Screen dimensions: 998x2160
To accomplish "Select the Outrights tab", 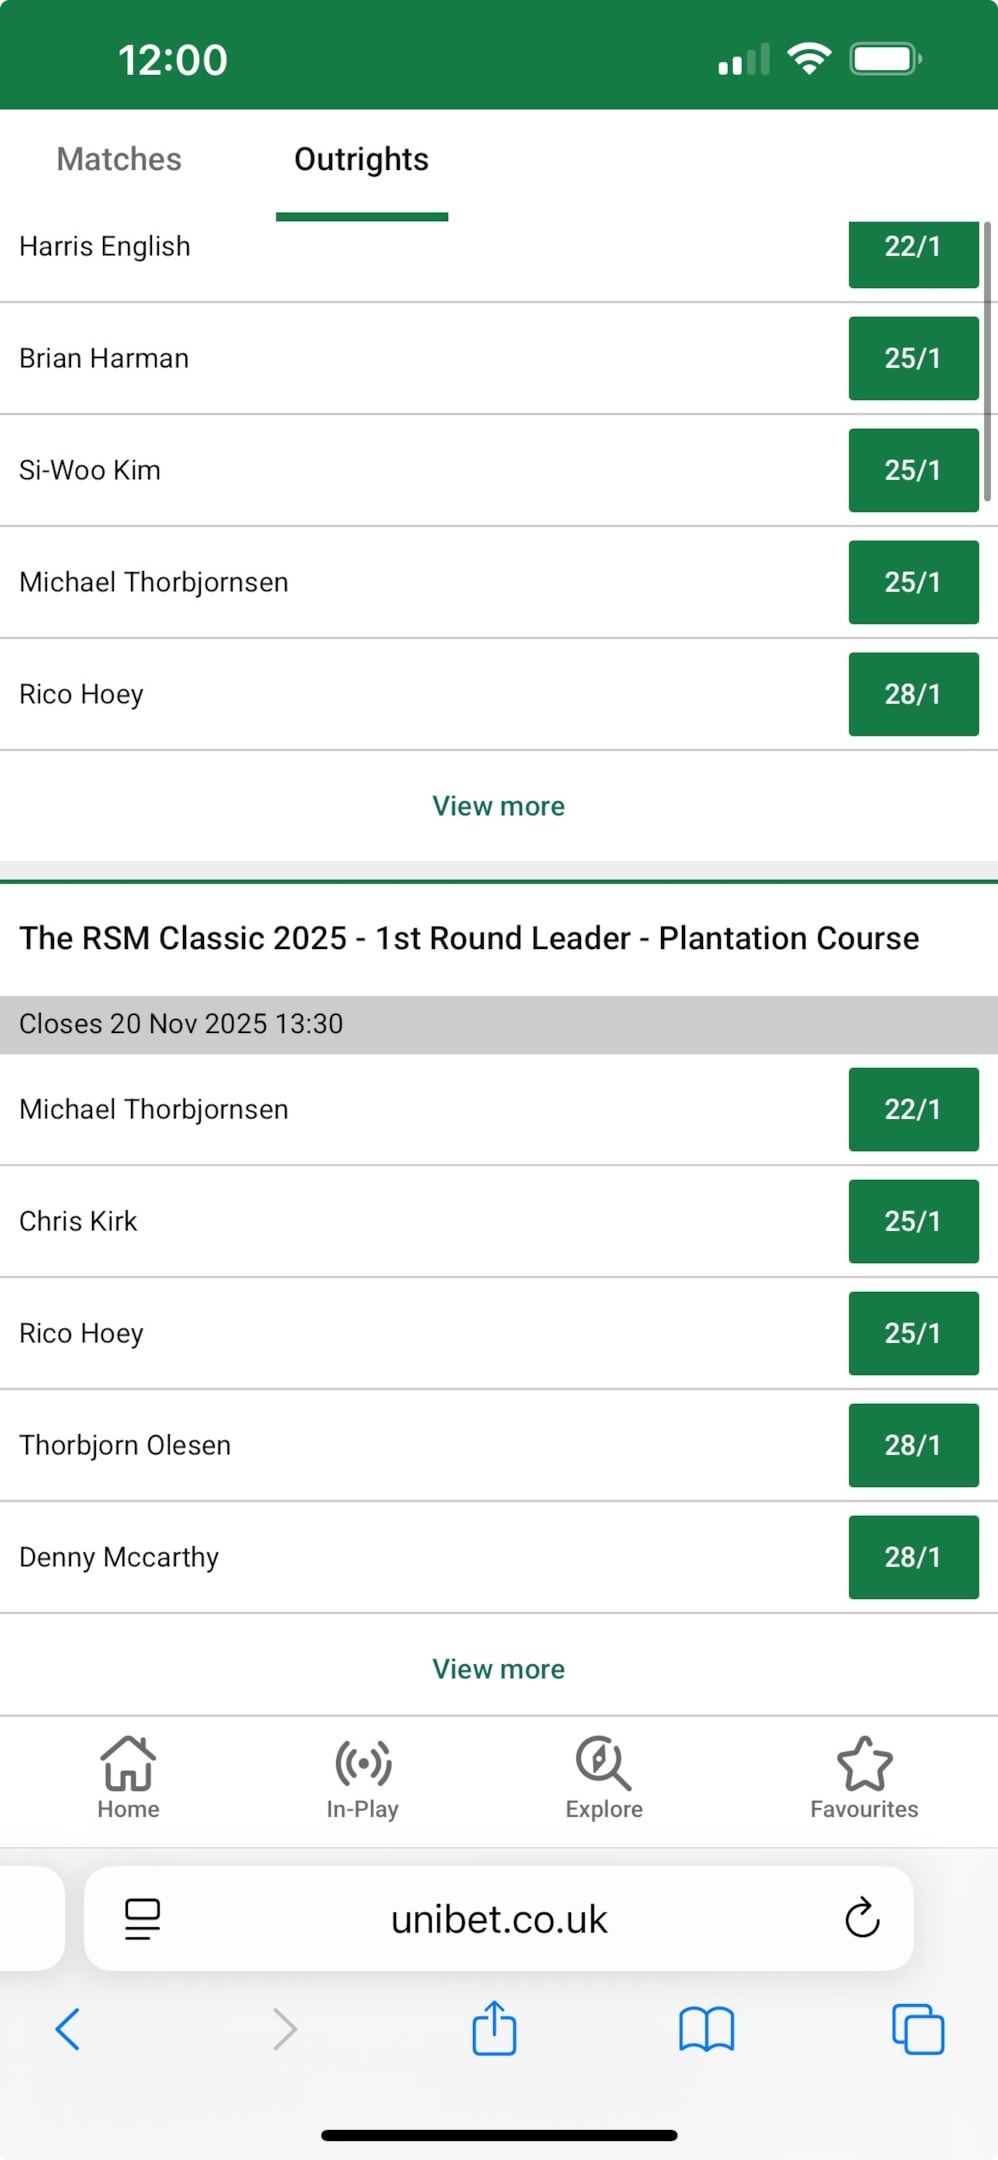I will pyautogui.click(x=361, y=160).
